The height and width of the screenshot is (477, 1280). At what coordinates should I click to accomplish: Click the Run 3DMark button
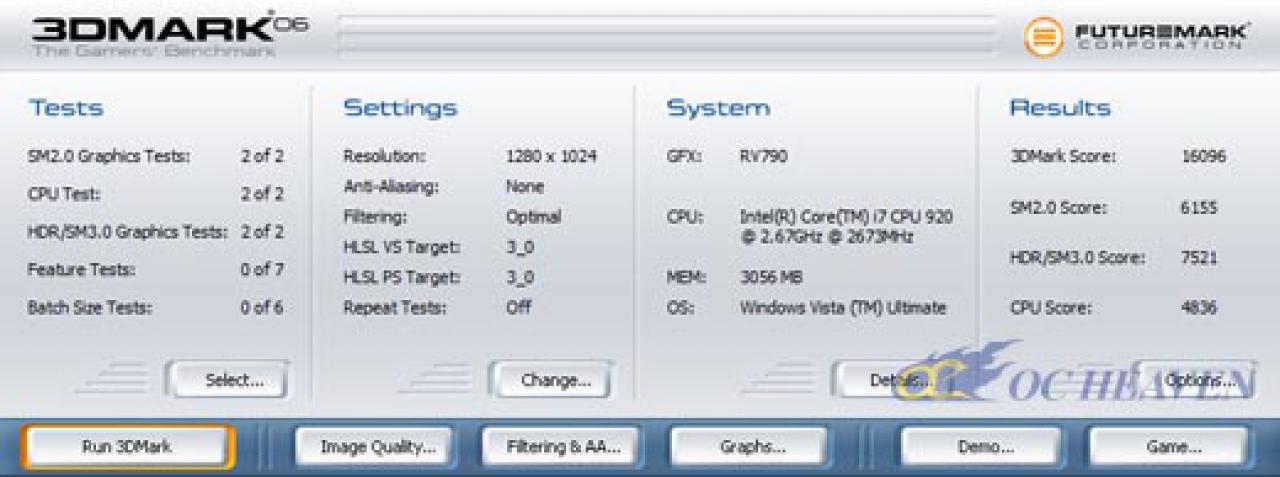coord(126,447)
